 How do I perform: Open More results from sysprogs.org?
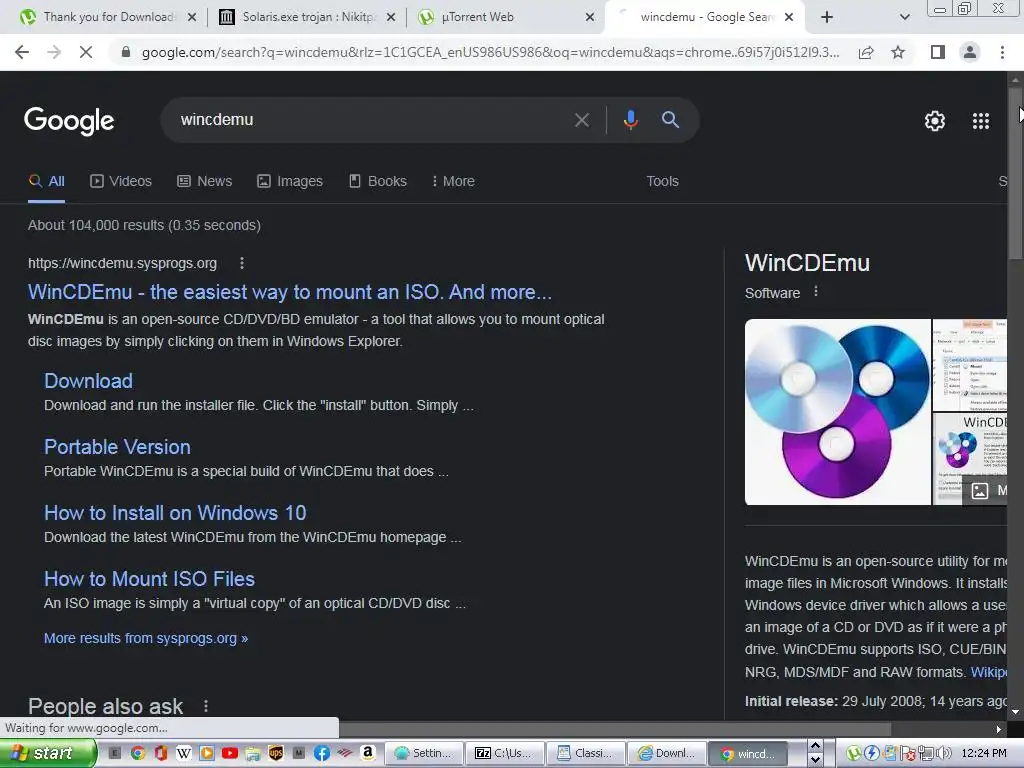click(x=146, y=638)
